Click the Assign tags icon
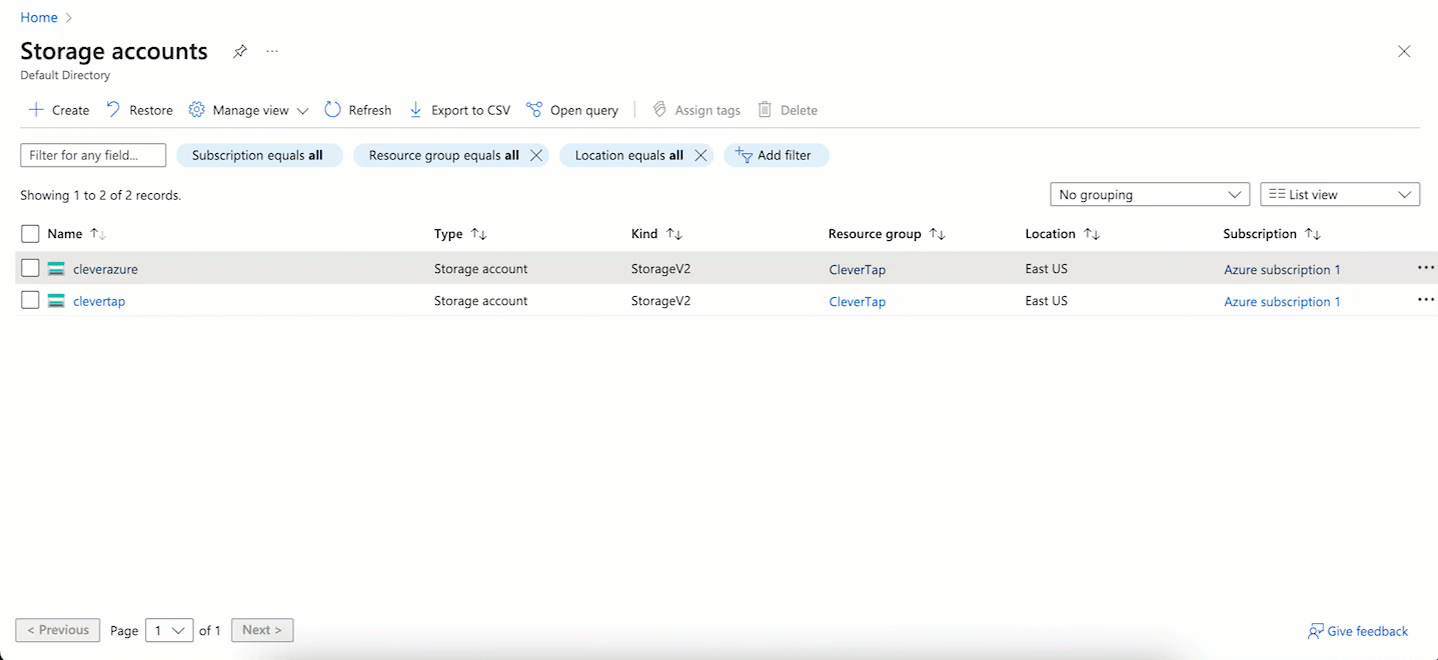The width and height of the screenshot is (1438, 660). [x=658, y=110]
